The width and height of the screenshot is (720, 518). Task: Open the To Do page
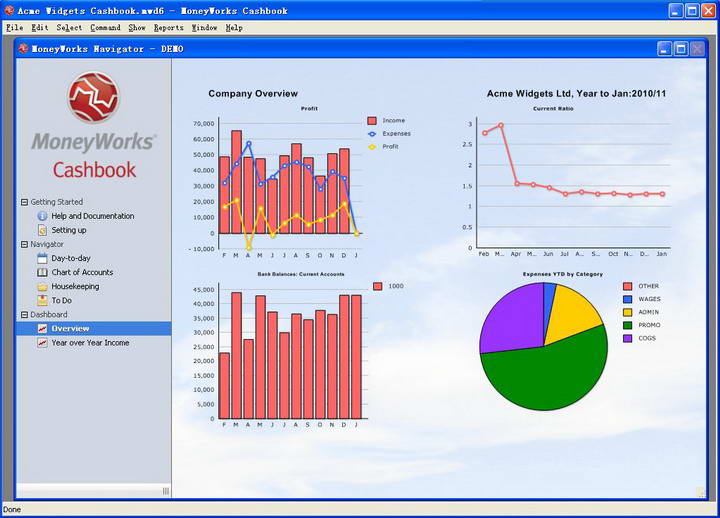[x=62, y=300]
